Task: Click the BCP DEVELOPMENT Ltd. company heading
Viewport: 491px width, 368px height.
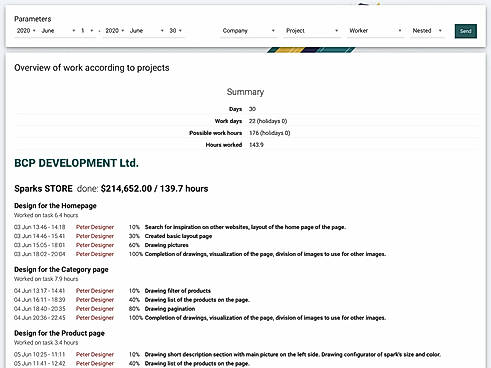Action: (76, 163)
